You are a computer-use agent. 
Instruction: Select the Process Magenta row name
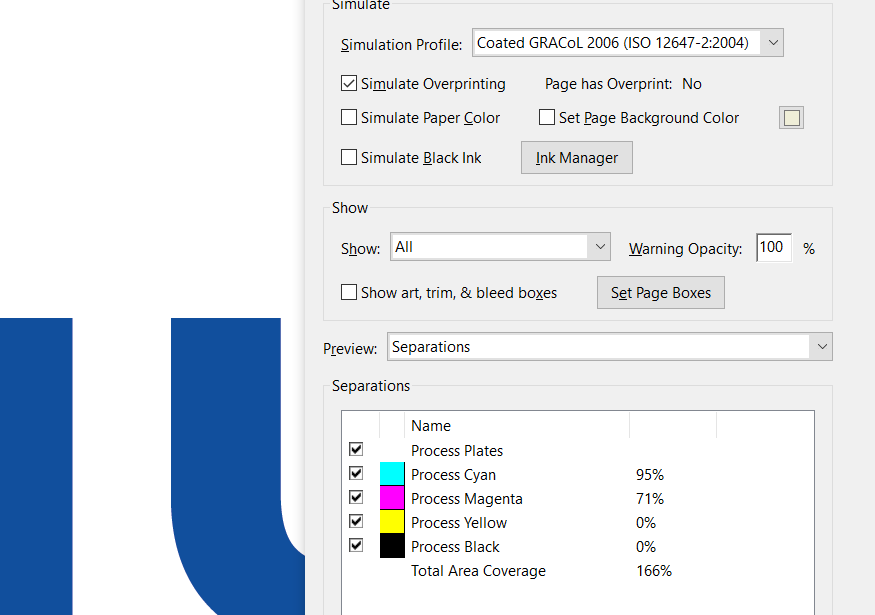pos(467,499)
